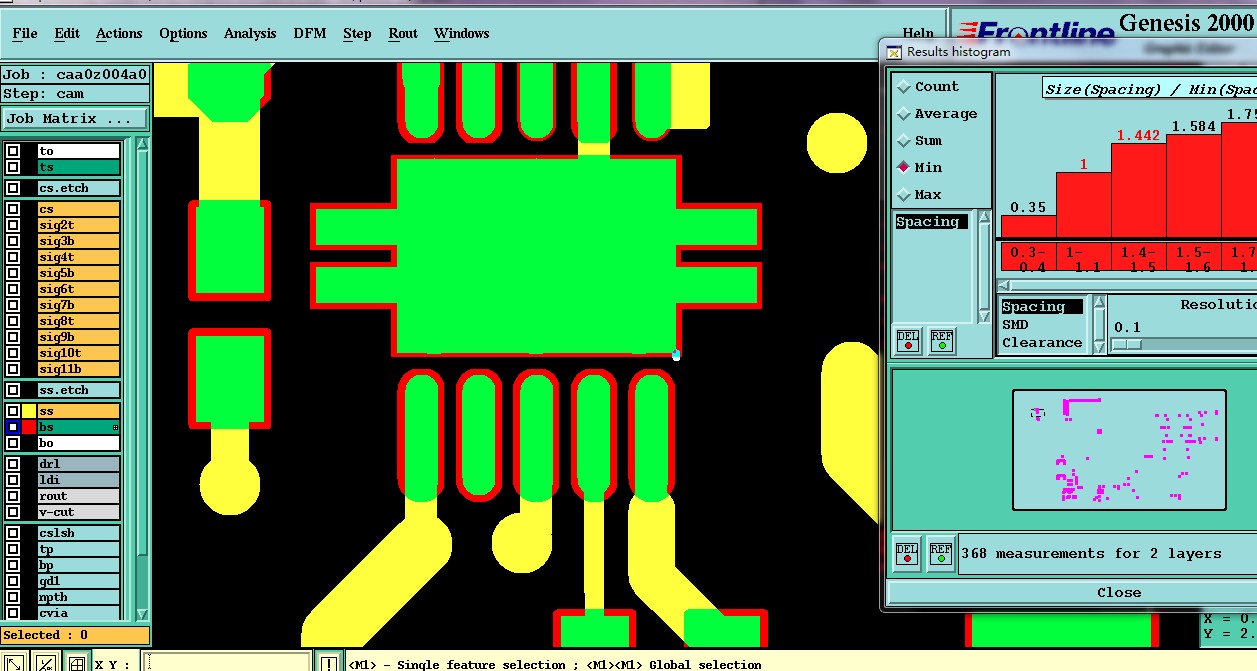Select layer sig11b in layer list
1257x671 pixels.
tap(78, 369)
